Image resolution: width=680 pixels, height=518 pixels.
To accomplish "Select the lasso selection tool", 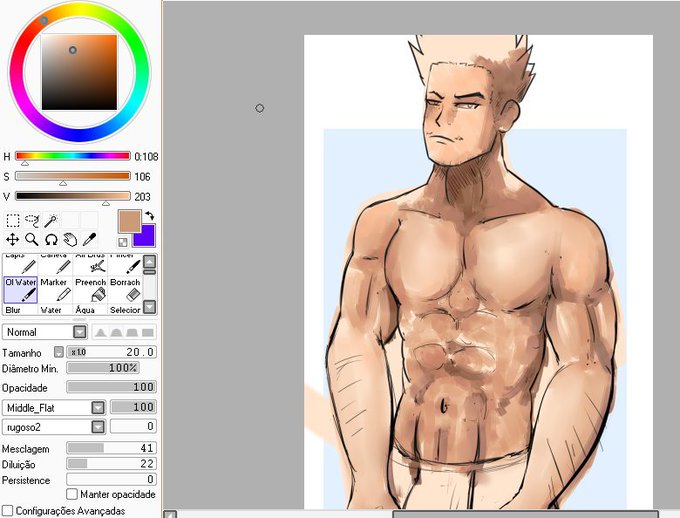I will tap(32, 220).
